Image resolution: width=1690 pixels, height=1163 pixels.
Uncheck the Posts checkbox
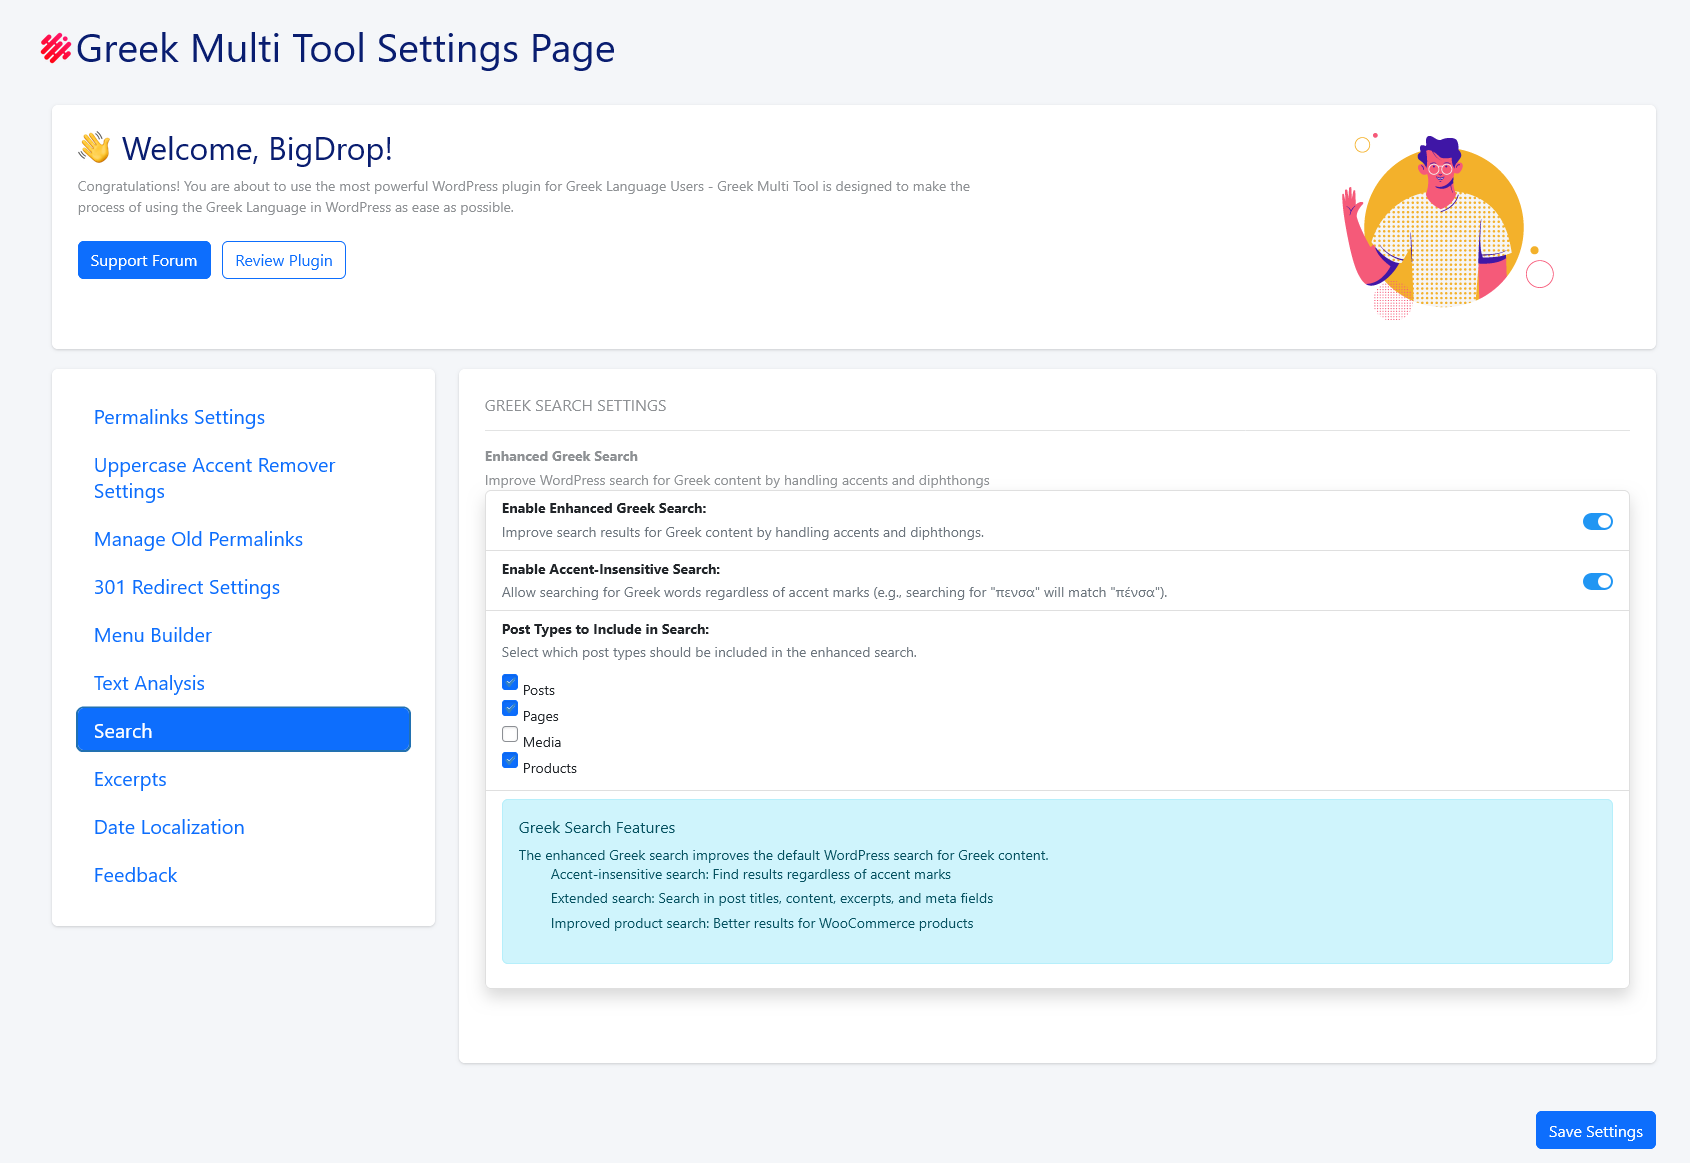pos(510,683)
